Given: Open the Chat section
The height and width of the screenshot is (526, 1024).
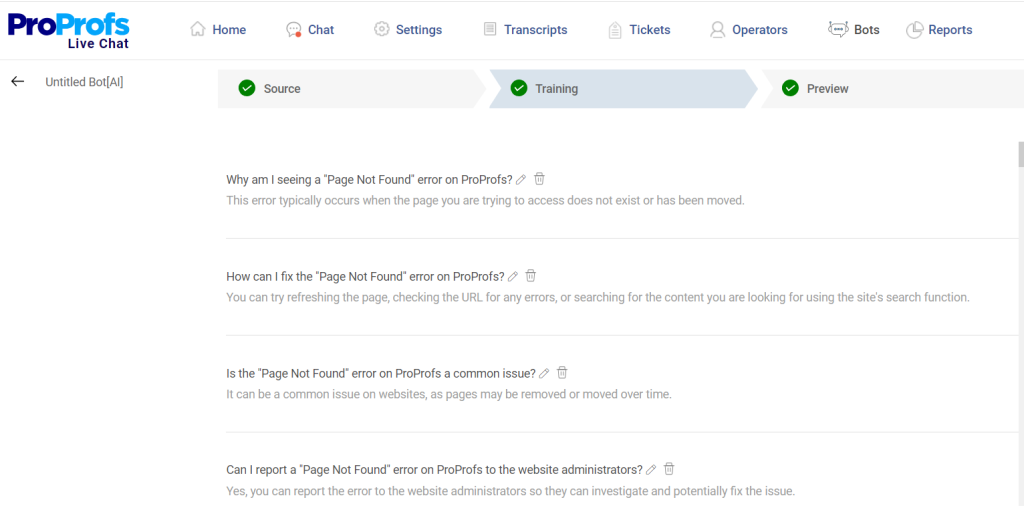Looking at the screenshot, I should click(310, 30).
